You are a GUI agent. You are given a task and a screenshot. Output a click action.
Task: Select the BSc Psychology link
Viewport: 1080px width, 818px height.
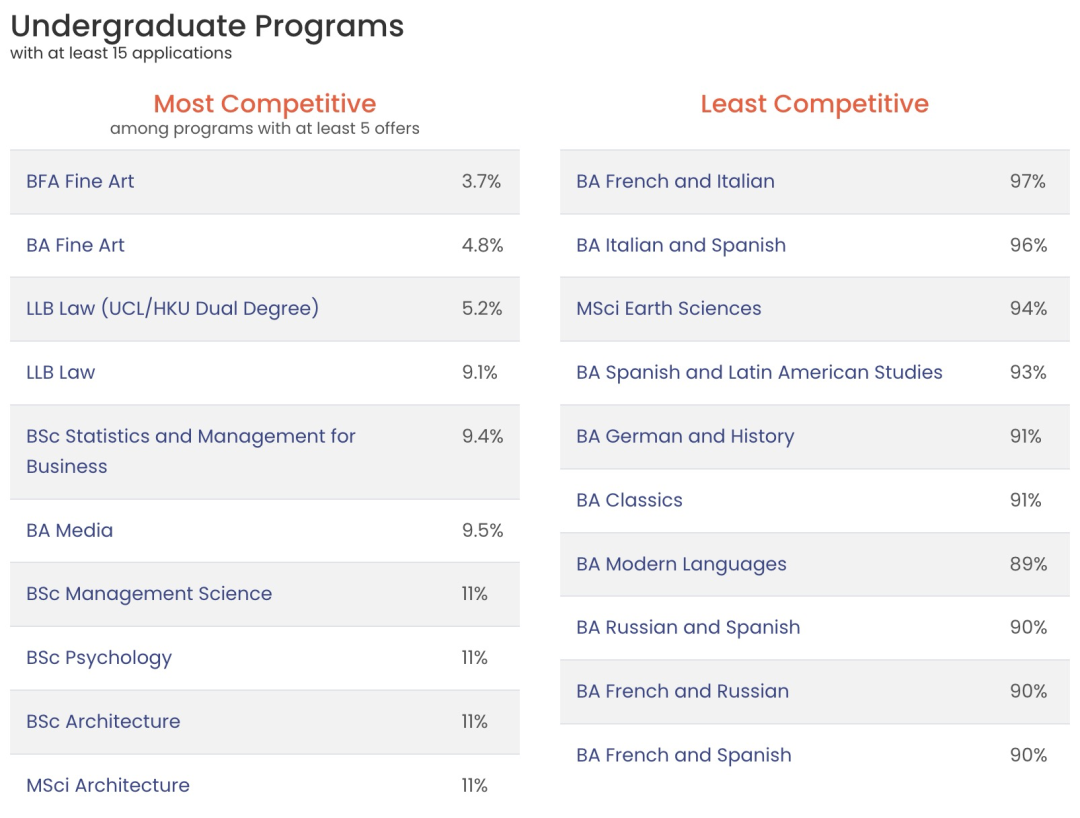pyautogui.click(x=99, y=658)
